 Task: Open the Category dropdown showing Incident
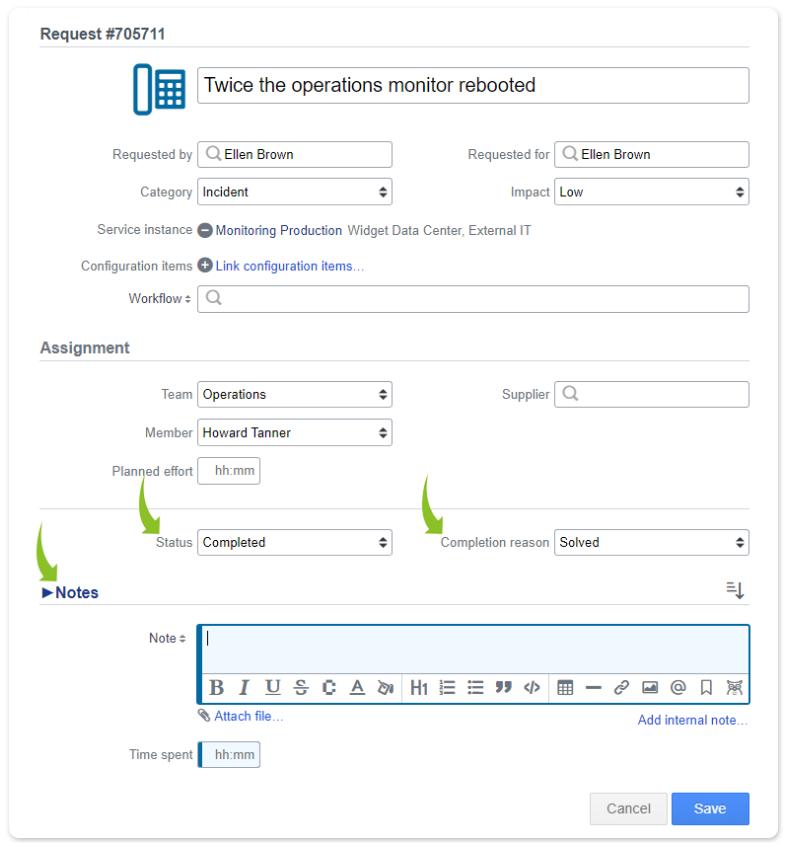(294, 192)
